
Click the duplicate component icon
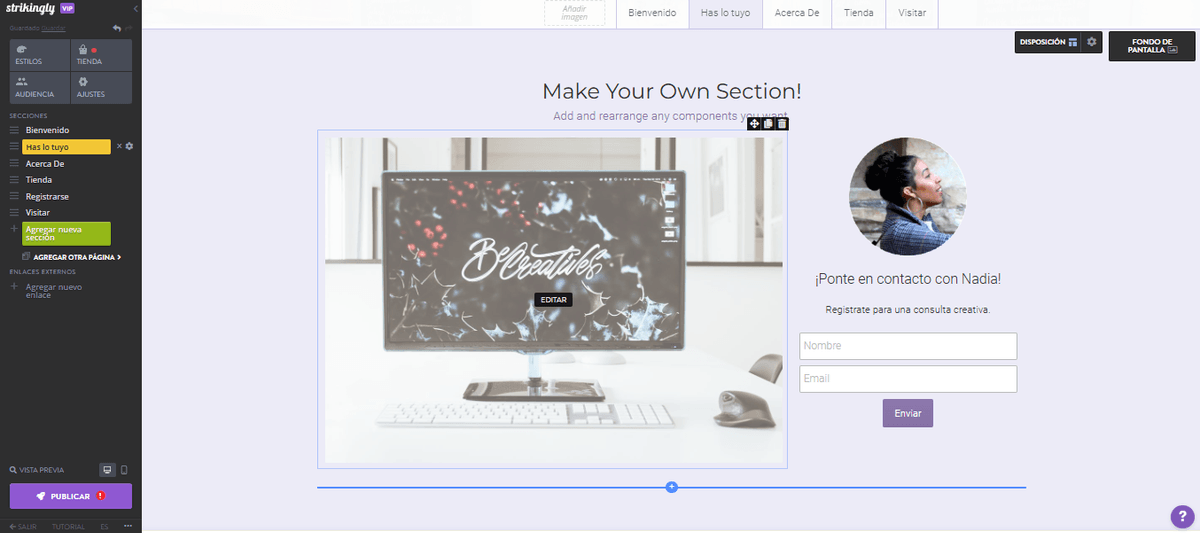click(x=768, y=123)
